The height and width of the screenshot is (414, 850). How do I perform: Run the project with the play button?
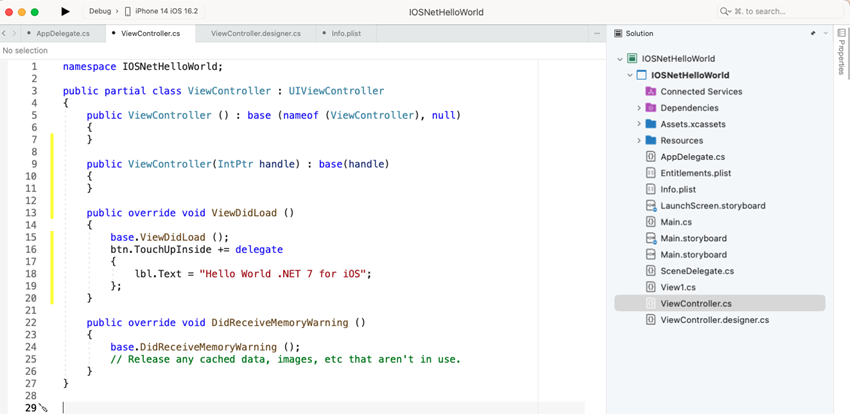[65, 11]
